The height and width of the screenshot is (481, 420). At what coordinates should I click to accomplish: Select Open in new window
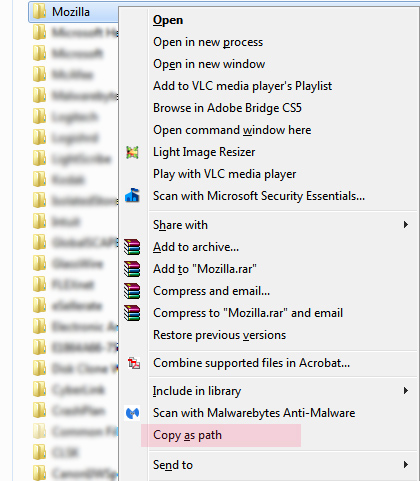[x=209, y=64]
